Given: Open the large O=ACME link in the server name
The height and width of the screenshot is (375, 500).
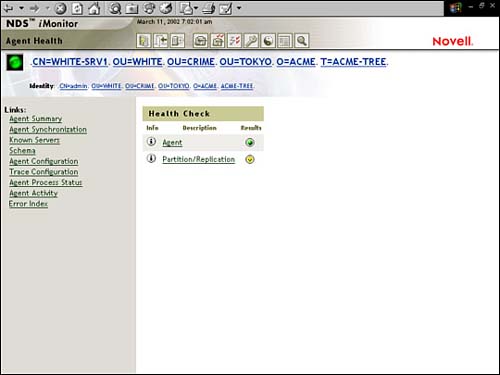Looking at the screenshot, I should pyautogui.click(x=296, y=62).
